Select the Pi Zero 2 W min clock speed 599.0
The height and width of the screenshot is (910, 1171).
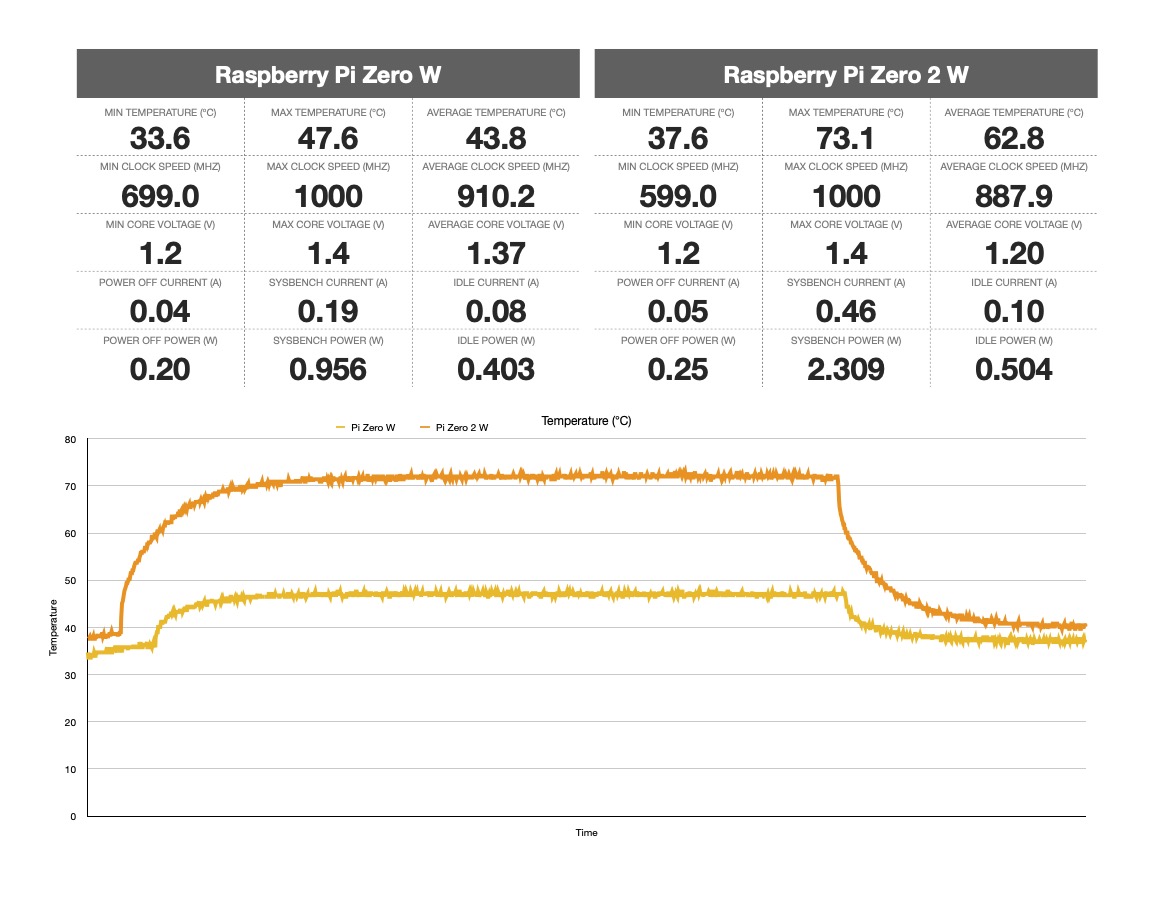pos(678,196)
